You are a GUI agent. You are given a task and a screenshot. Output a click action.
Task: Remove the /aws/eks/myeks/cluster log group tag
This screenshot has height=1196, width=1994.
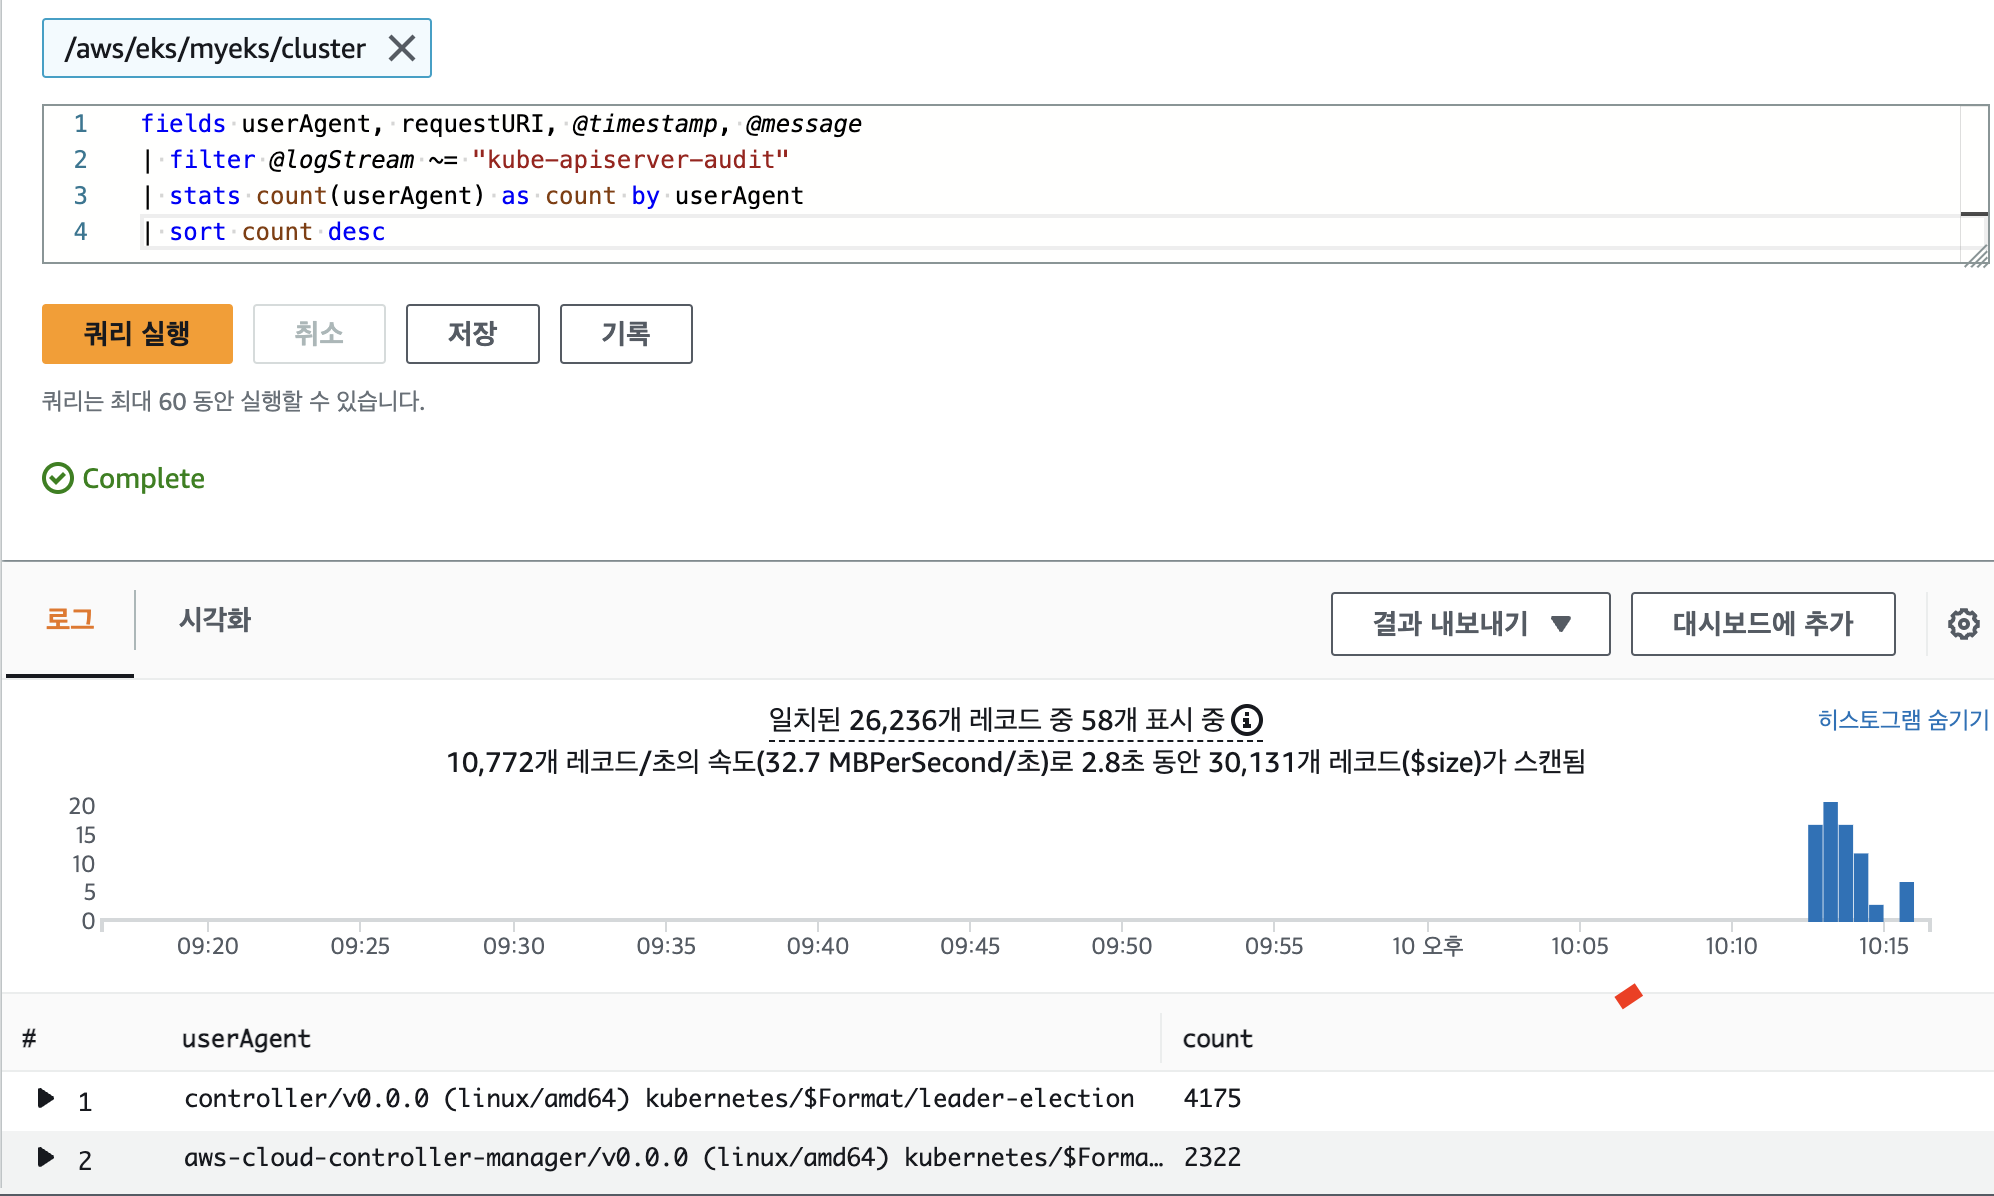pyautogui.click(x=402, y=48)
